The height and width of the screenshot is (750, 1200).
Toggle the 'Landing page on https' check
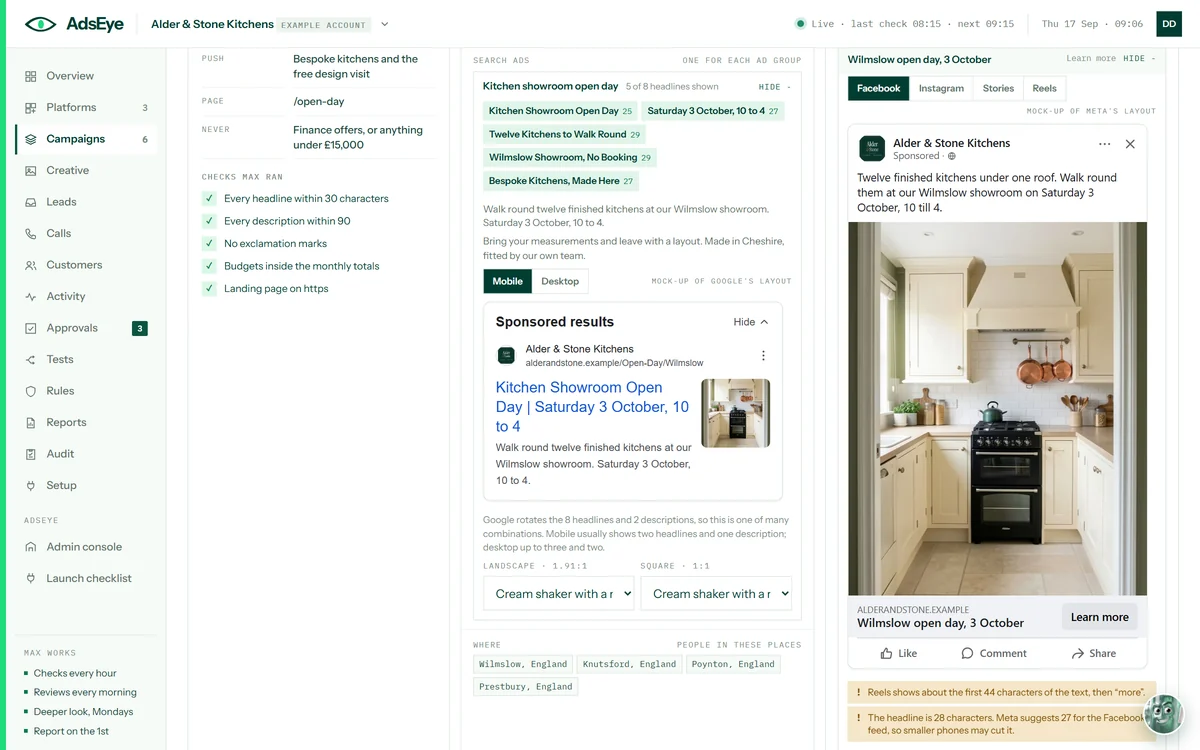pos(209,288)
